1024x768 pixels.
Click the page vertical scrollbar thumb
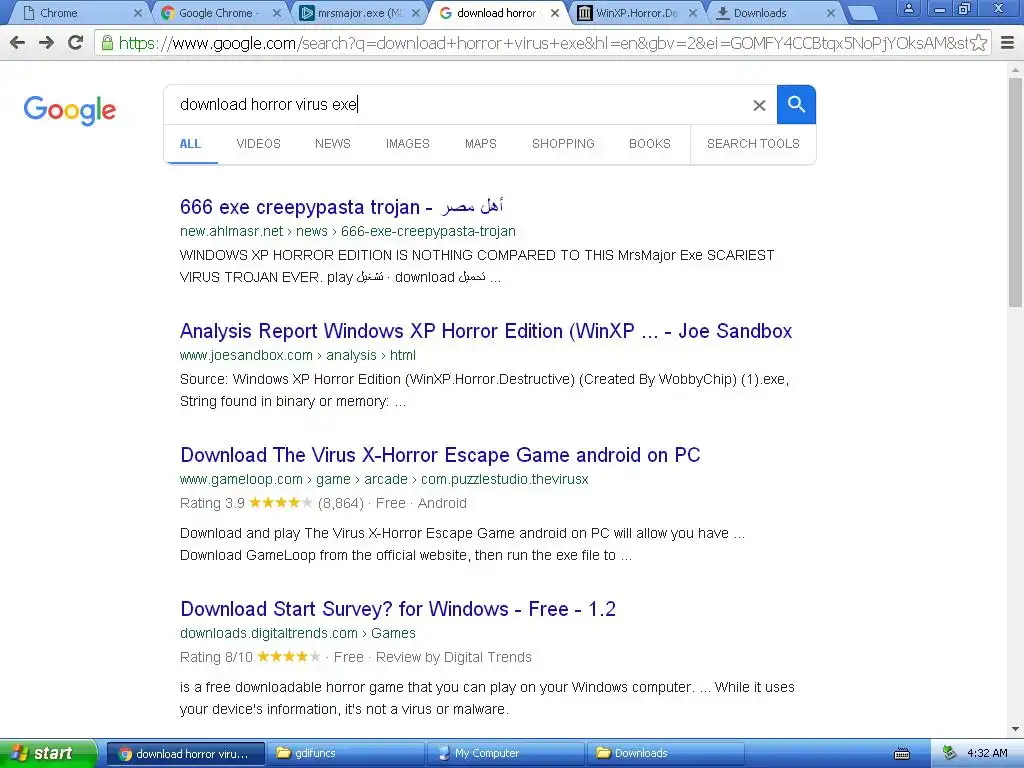coord(1016,191)
